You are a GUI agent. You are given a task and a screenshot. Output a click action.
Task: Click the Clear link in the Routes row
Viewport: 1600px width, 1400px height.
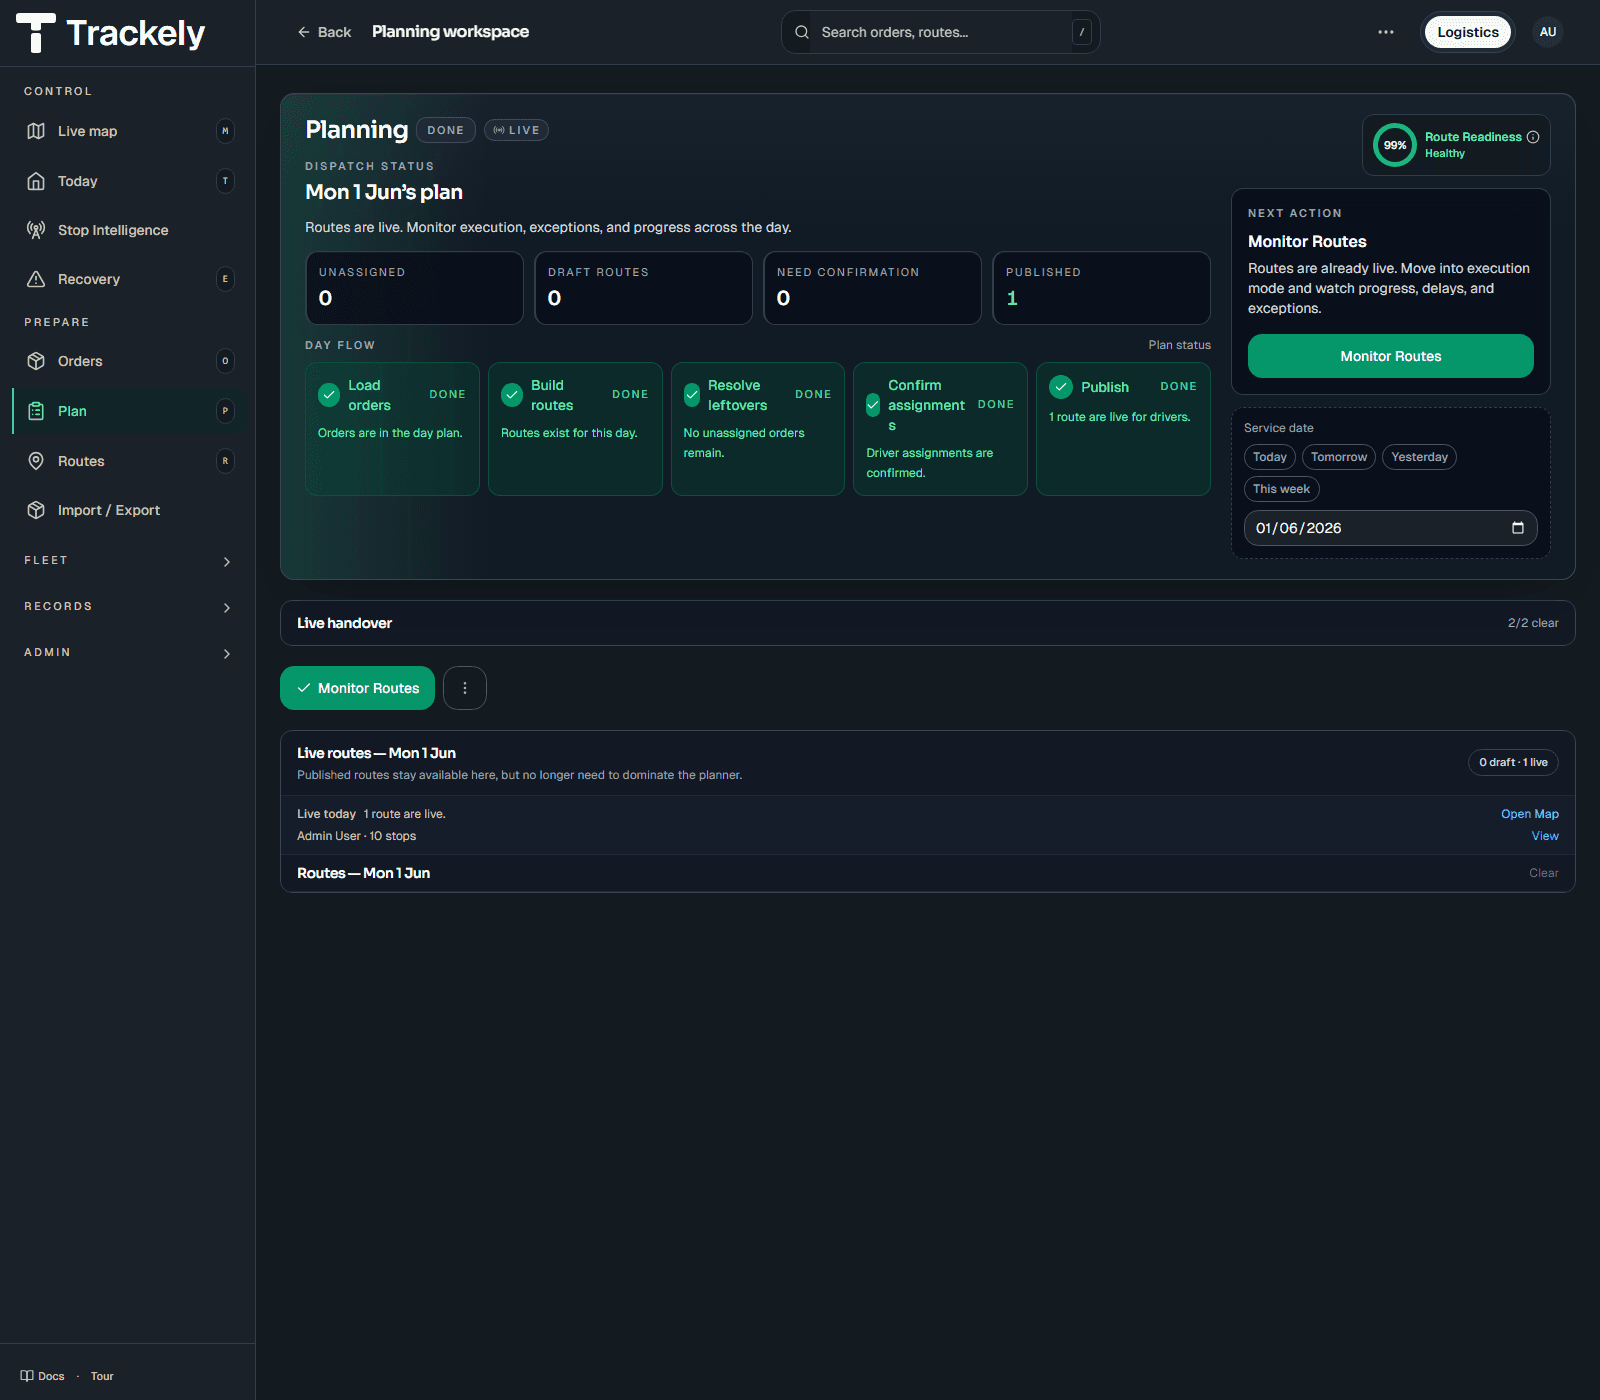[1544, 873]
